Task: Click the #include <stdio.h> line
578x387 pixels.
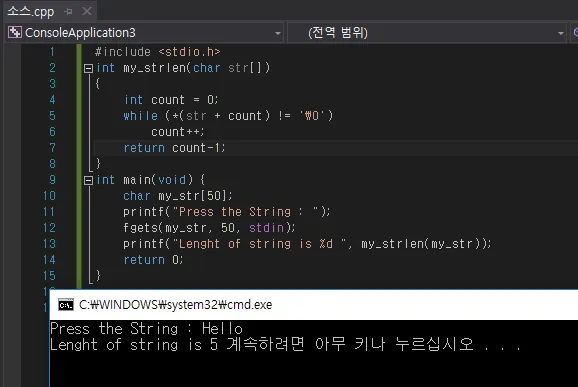Action: tap(157, 52)
